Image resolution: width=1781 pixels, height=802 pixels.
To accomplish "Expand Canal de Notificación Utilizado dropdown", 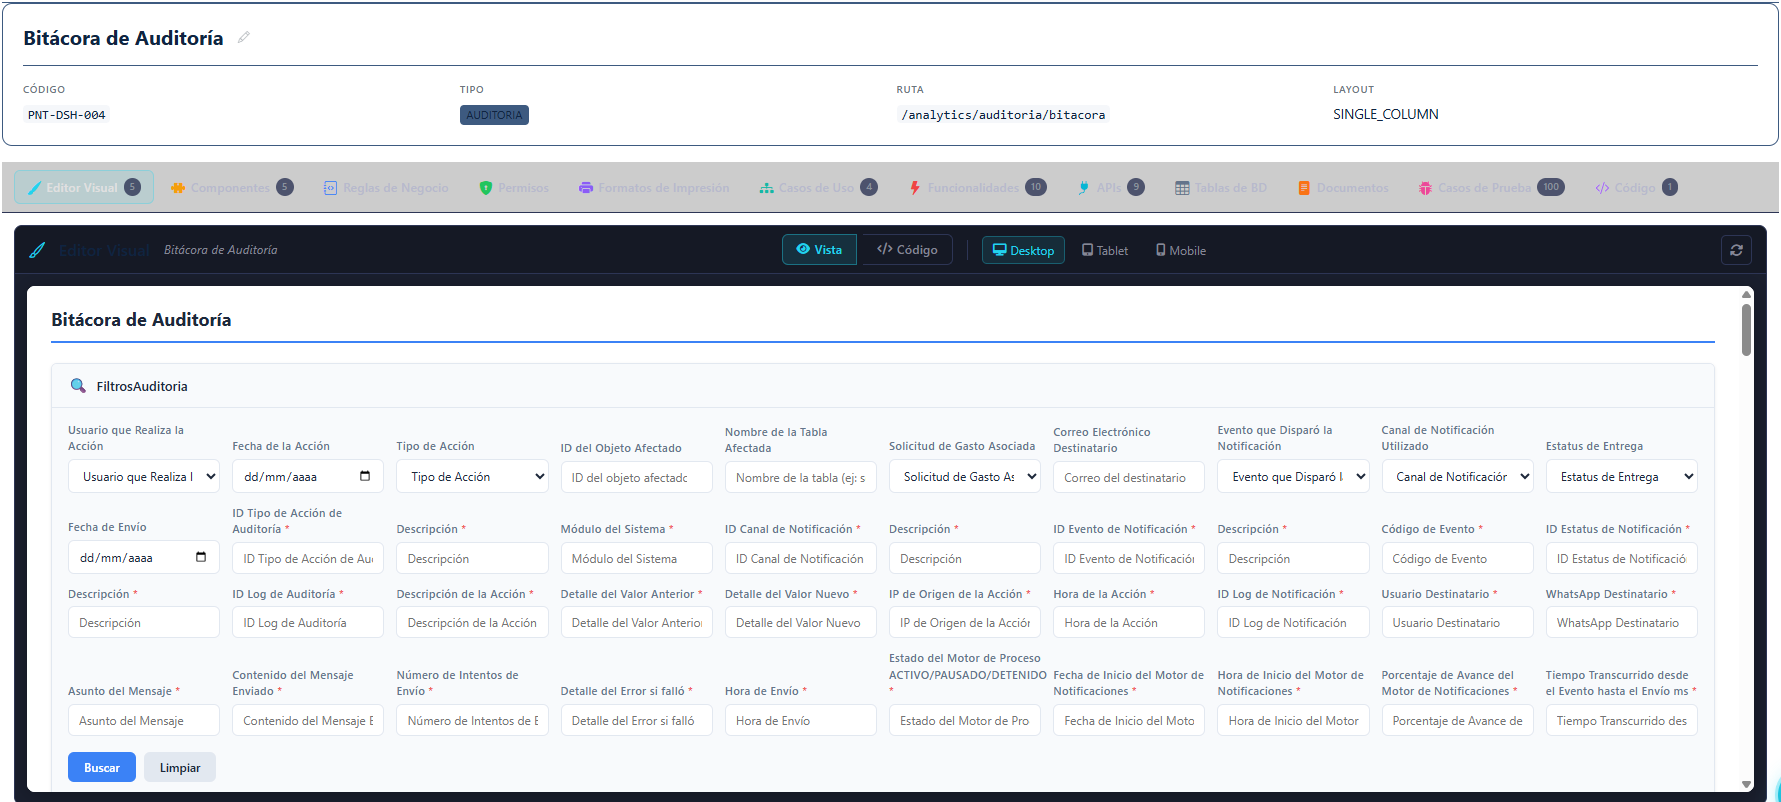I will pyautogui.click(x=1457, y=477).
